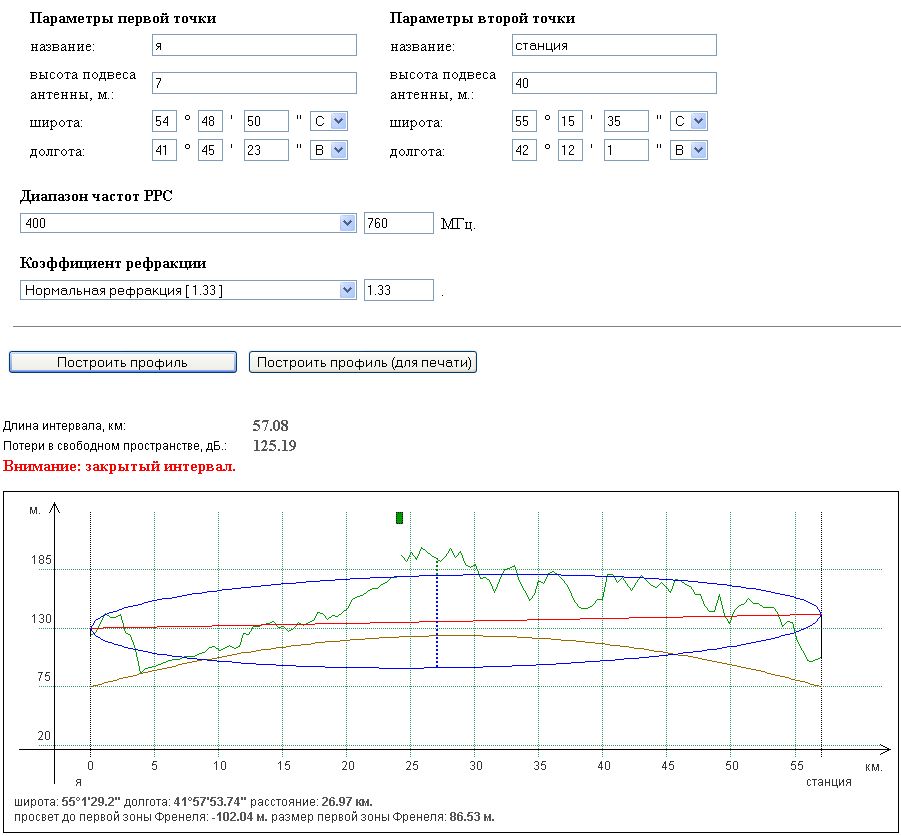Click the 'станция' label under the chart axis
Screen dimensions: 901x836
pyautogui.click(x=829, y=782)
